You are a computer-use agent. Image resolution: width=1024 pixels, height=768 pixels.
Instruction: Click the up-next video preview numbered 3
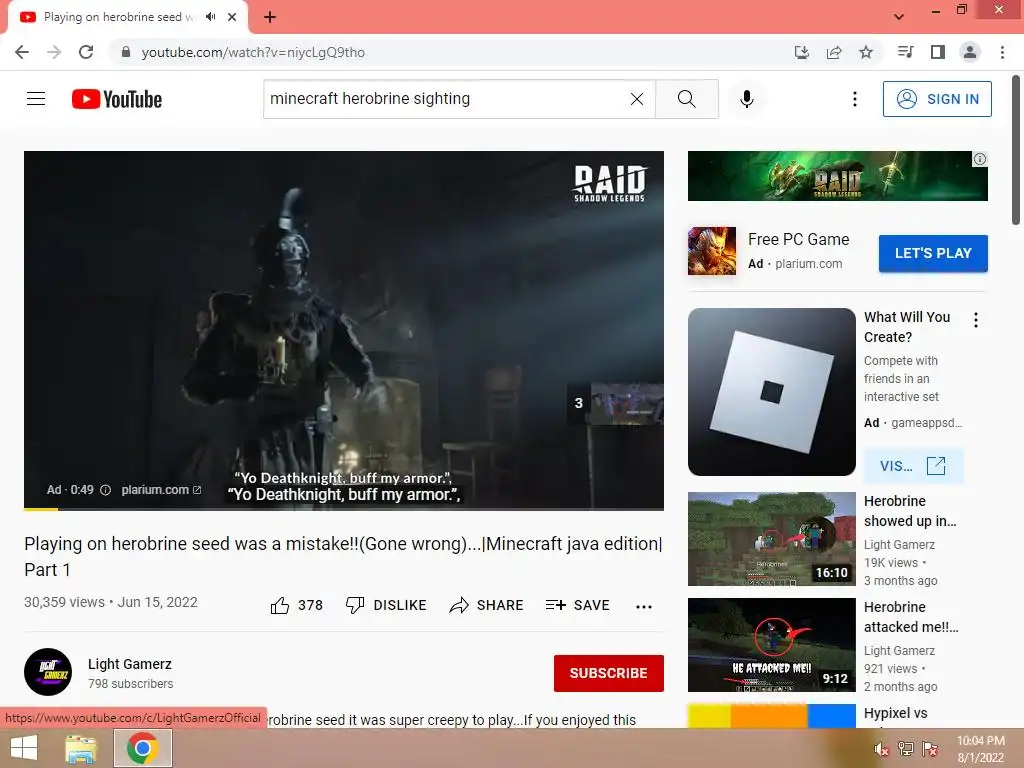[x=616, y=403]
